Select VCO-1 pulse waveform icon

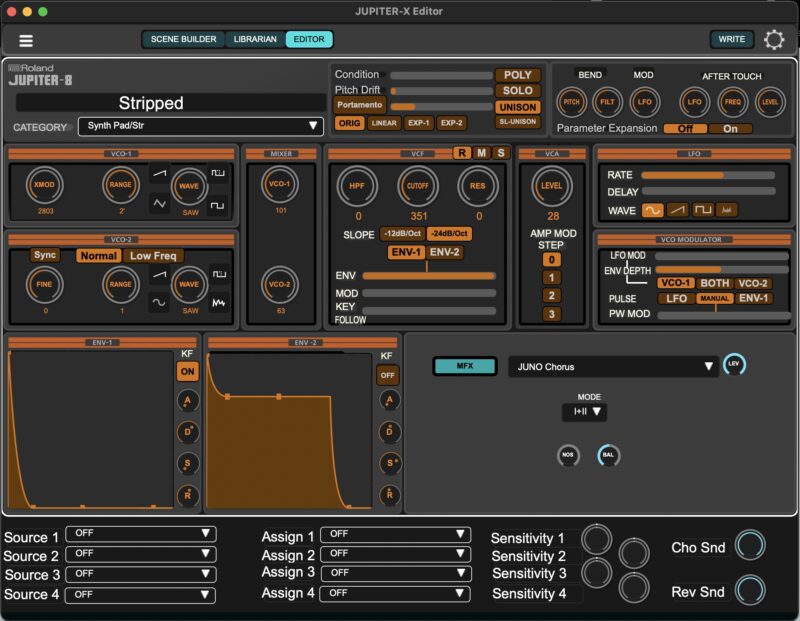pos(218,173)
